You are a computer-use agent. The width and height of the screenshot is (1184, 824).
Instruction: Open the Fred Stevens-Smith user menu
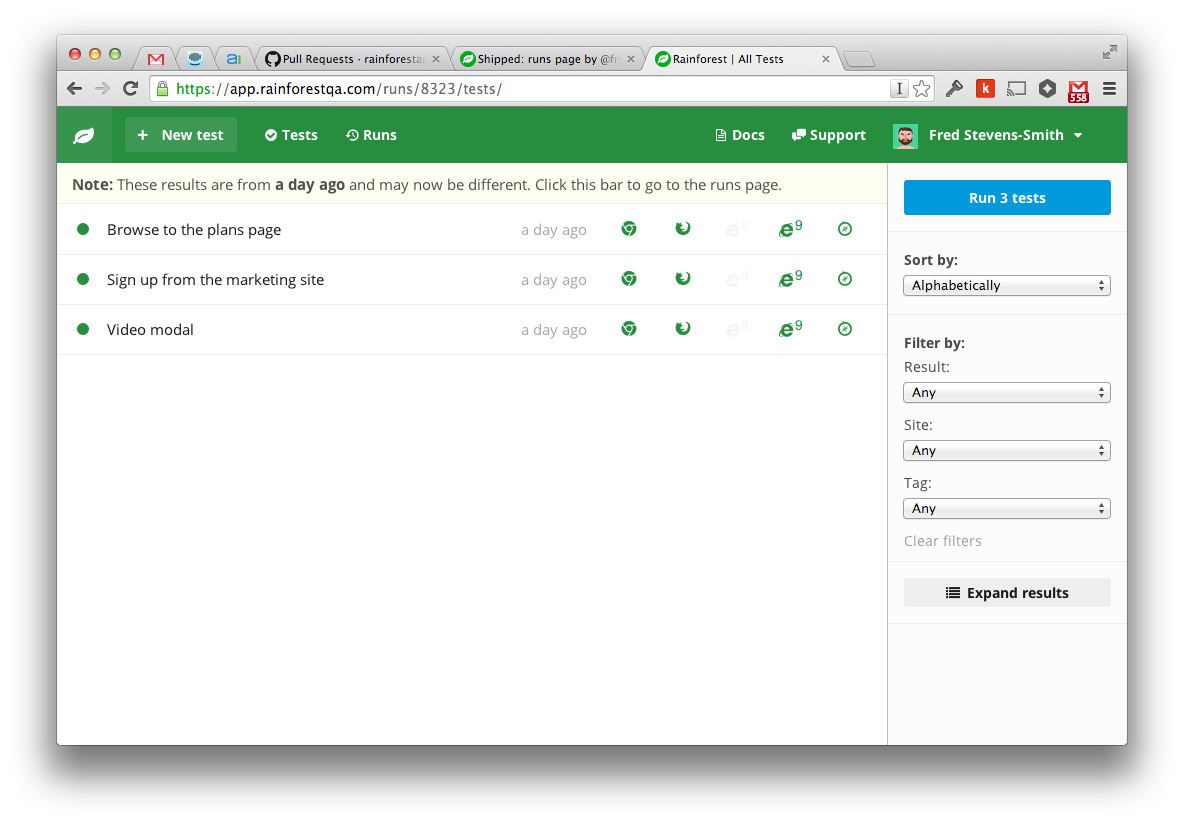click(x=988, y=135)
